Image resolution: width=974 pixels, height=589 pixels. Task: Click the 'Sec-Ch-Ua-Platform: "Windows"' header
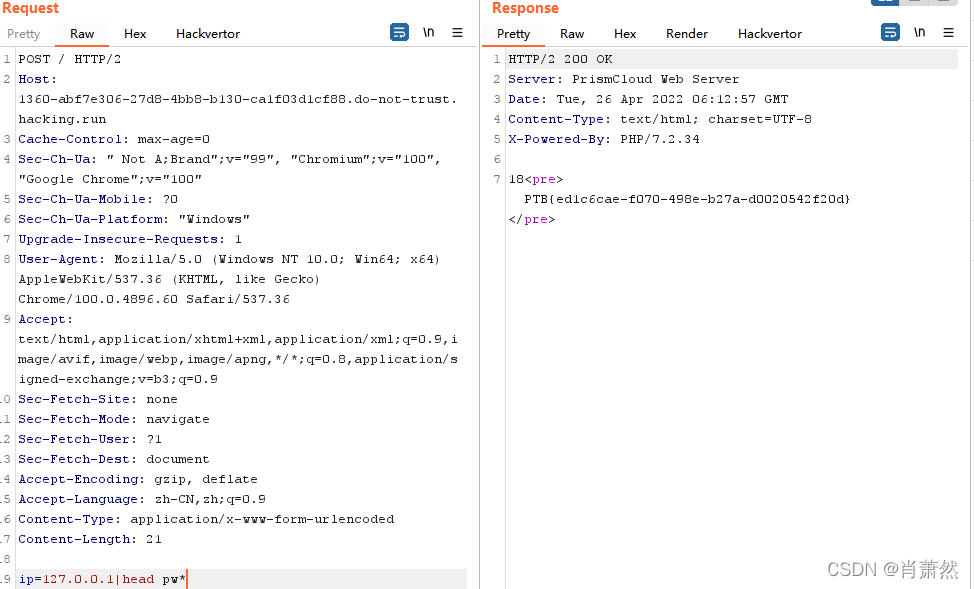click(134, 219)
